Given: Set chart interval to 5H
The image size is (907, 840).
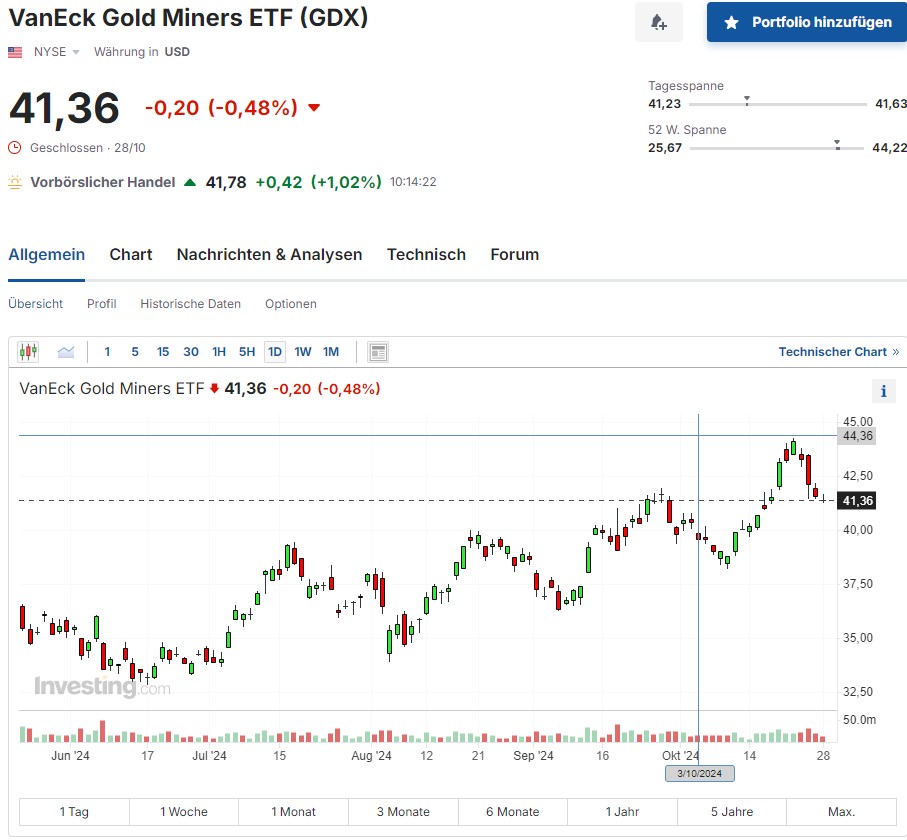Looking at the screenshot, I should pos(247,352).
